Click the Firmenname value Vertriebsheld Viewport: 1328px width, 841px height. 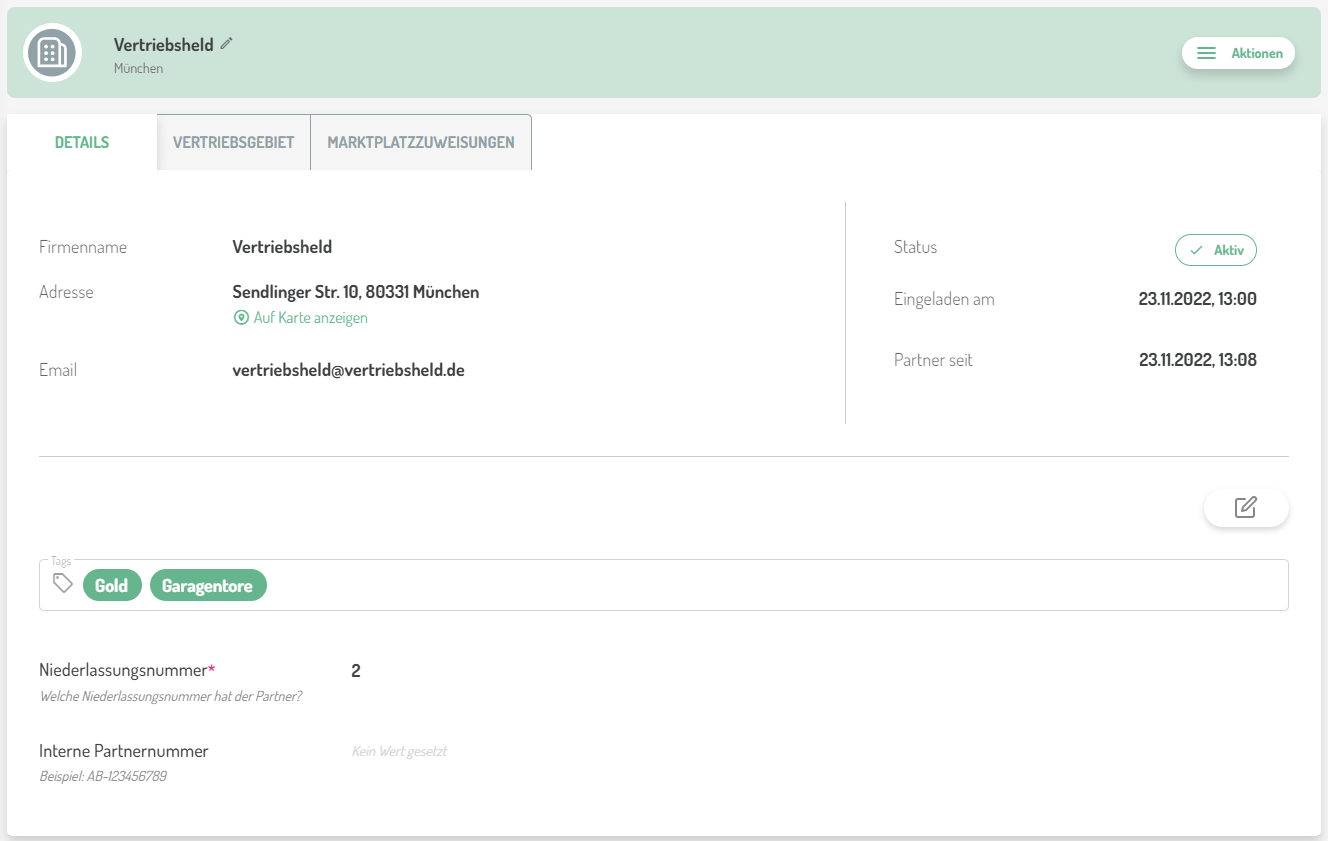pos(282,247)
